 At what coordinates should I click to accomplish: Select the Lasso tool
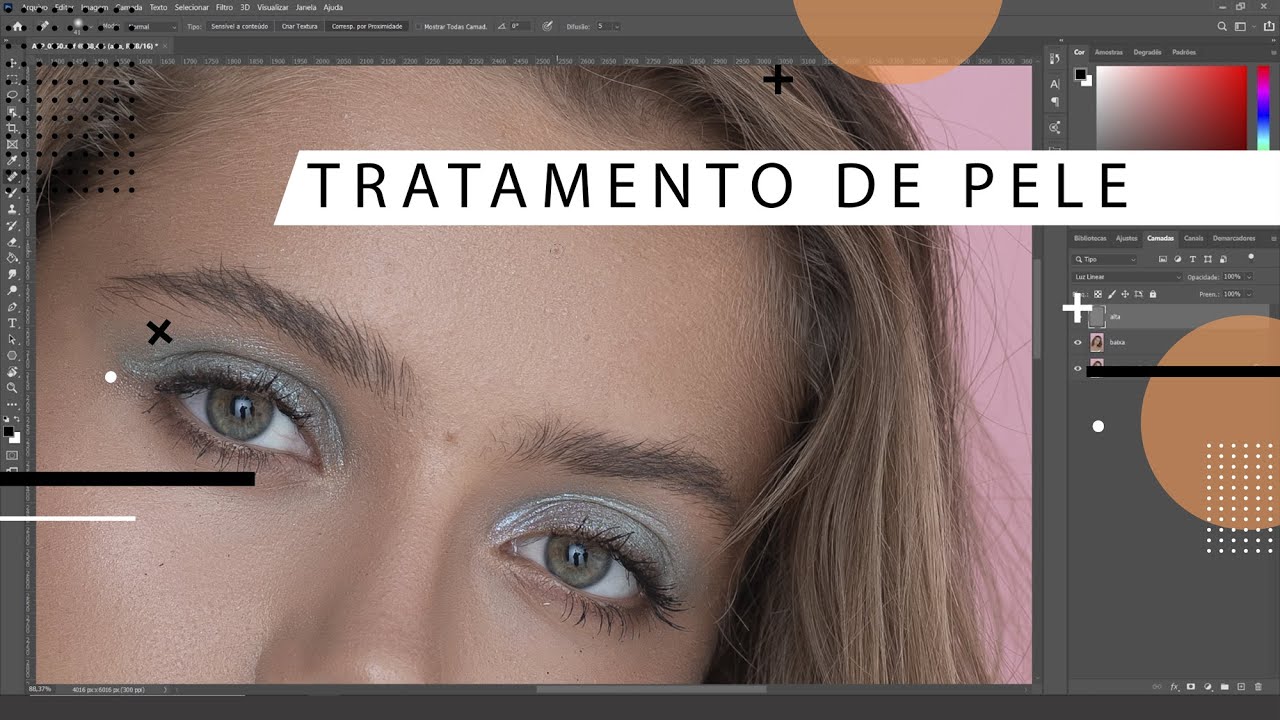(x=11, y=94)
